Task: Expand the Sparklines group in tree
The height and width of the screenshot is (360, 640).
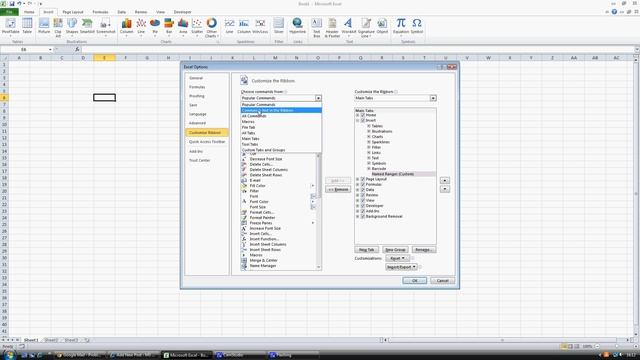Action: click(369, 142)
